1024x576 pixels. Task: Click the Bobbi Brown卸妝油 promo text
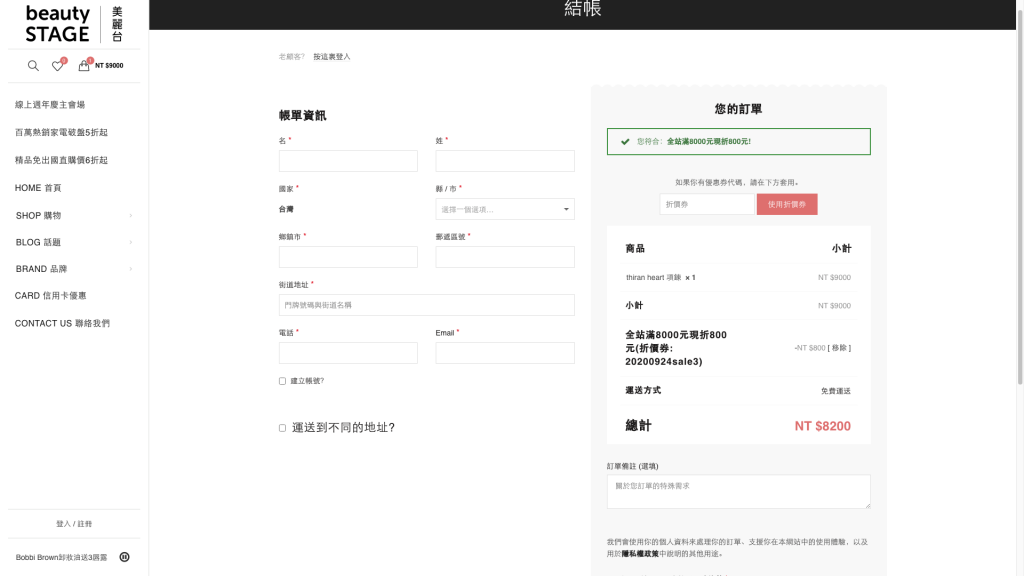(61, 557)
